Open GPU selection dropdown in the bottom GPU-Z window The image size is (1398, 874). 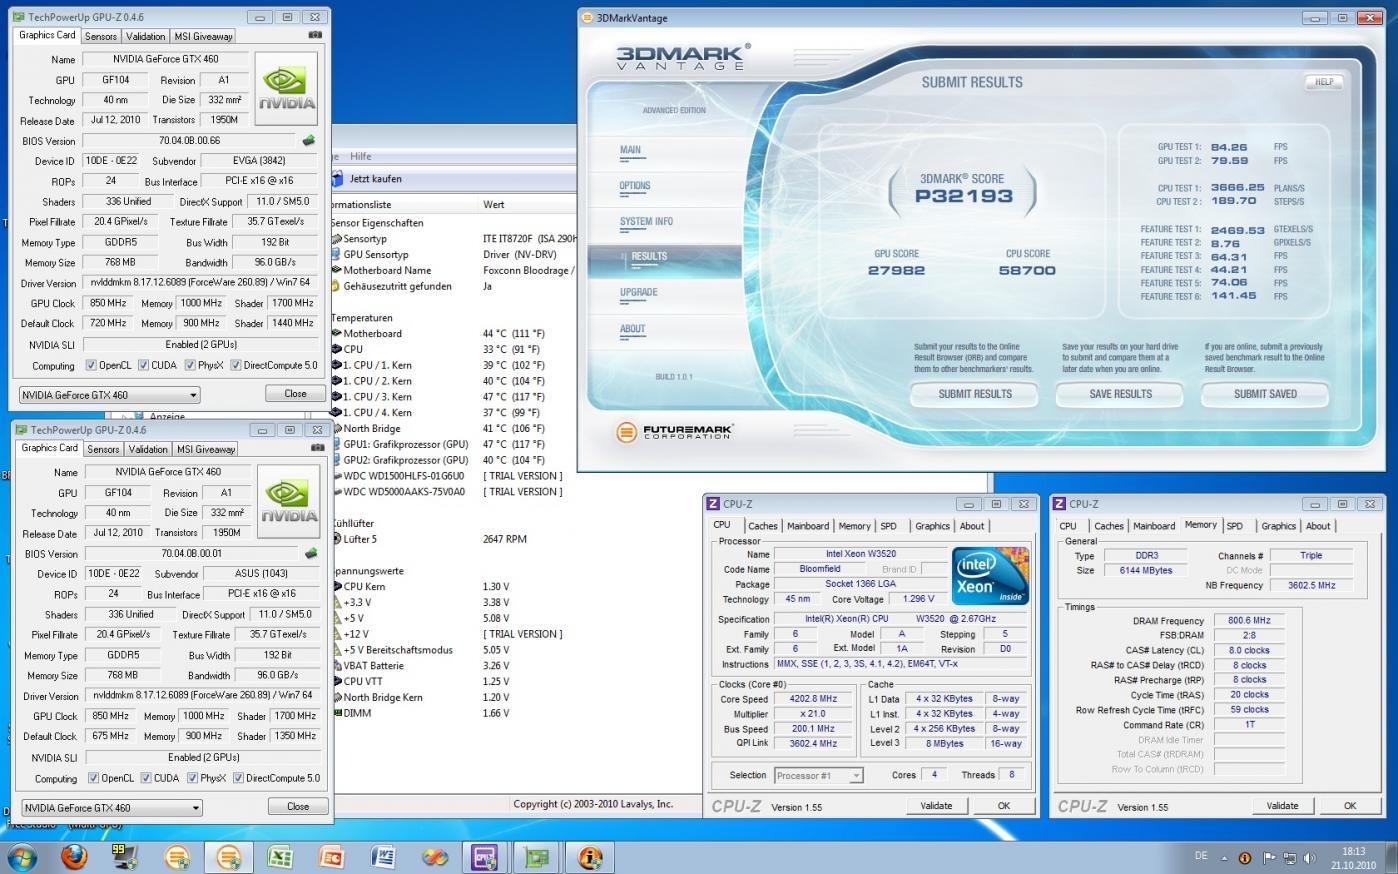coord(112,808)
